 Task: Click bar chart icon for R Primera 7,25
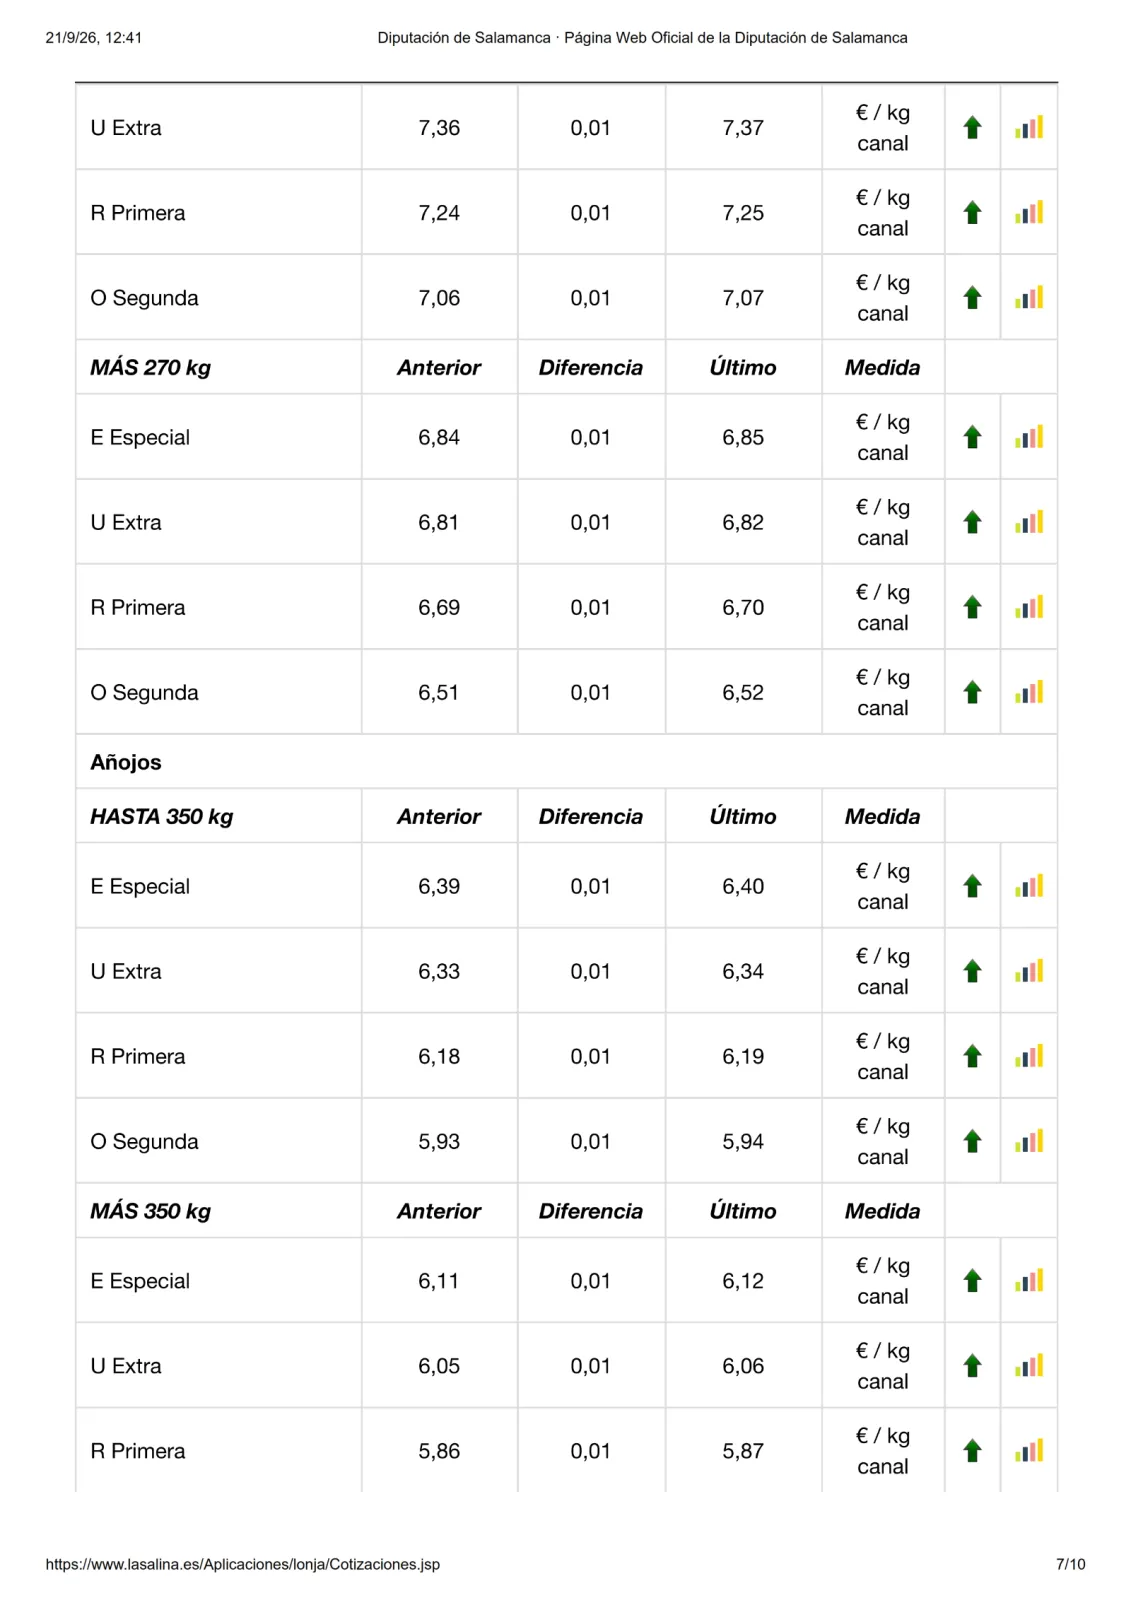[1029, 212]
